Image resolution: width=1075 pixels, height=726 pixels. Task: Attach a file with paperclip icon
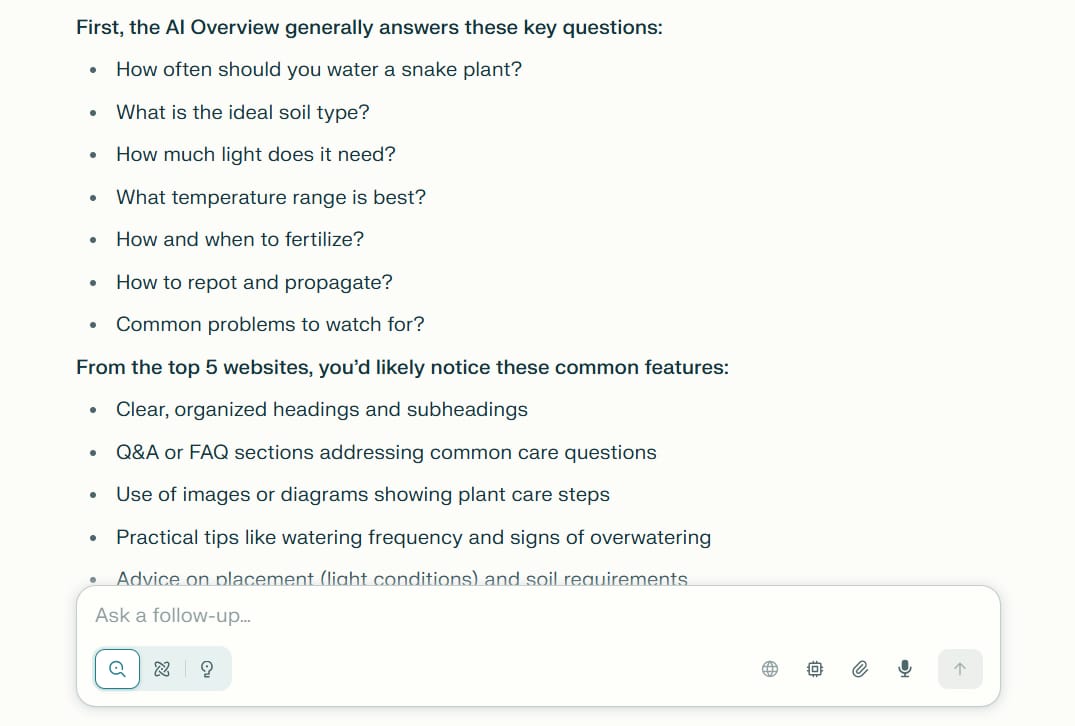(860, 668)
